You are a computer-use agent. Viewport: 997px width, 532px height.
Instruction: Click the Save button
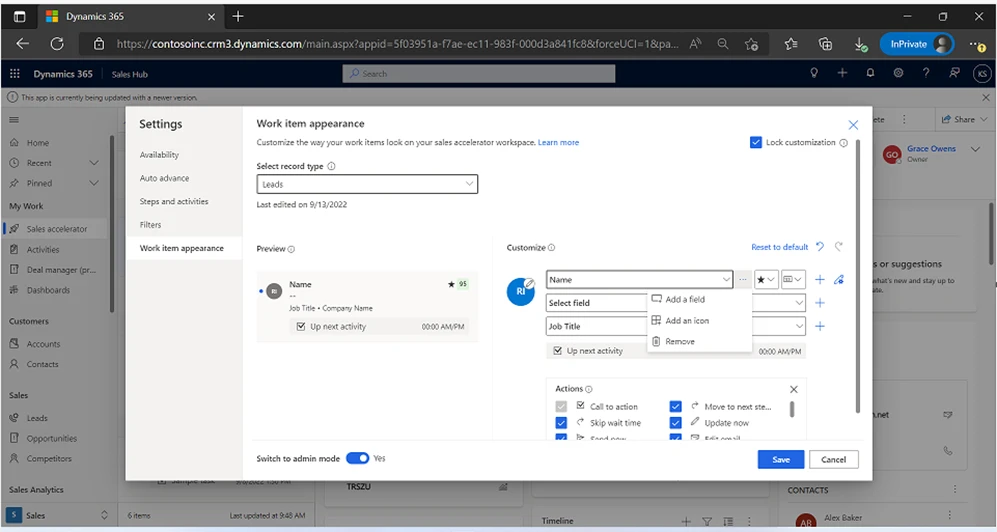(781, 460)
